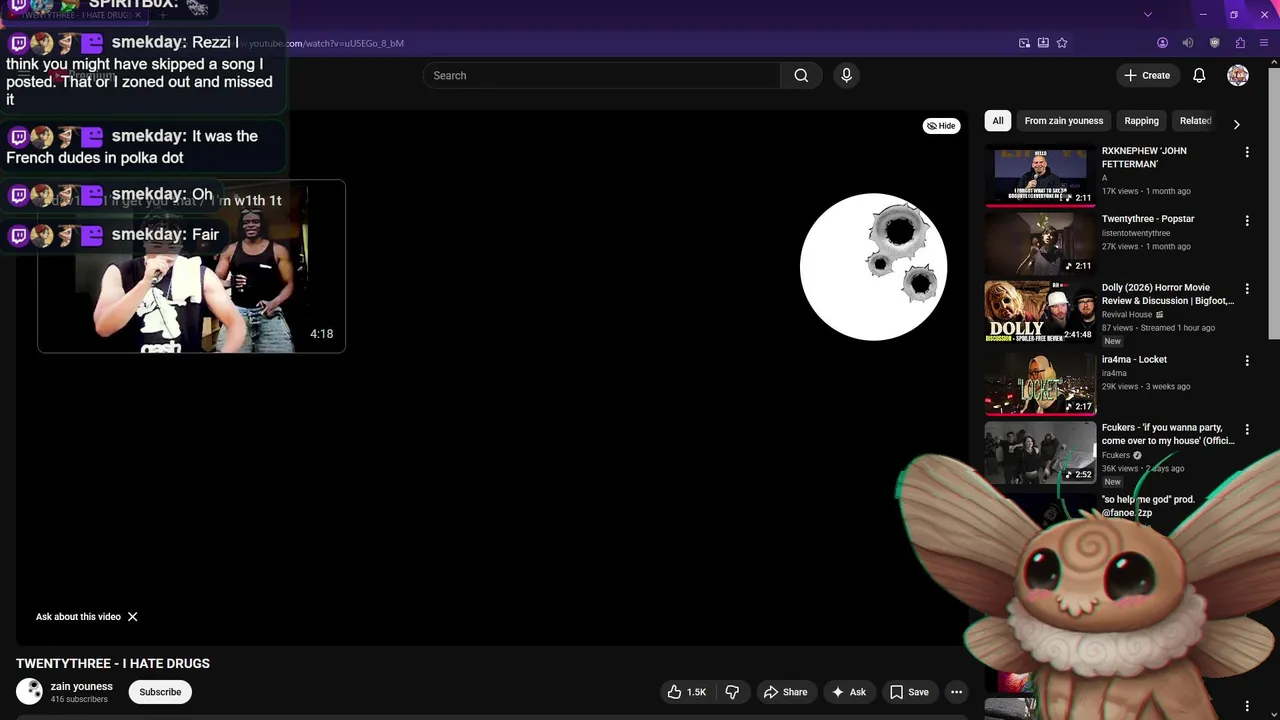Show more filter chips with right arrow
This screenshot has height=720, width=1280.
coord(1236,124)
